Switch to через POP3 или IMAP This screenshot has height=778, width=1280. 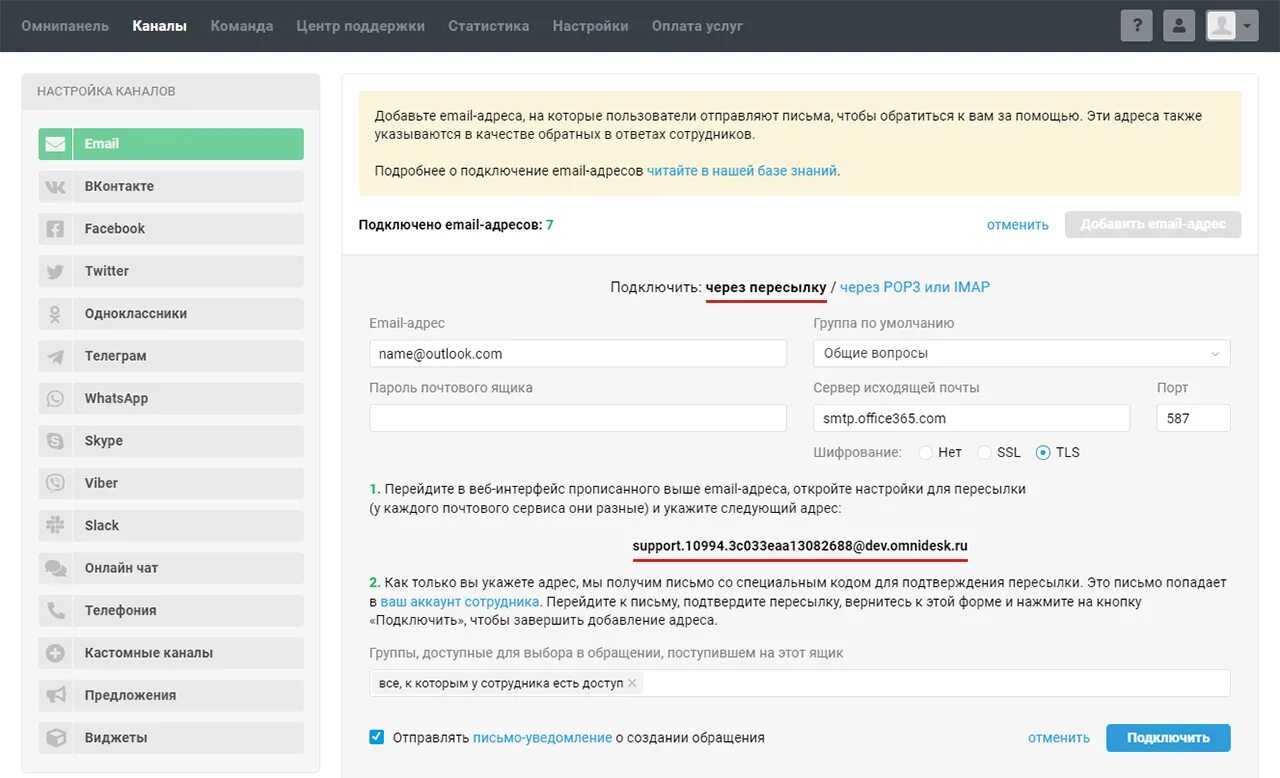914,287
